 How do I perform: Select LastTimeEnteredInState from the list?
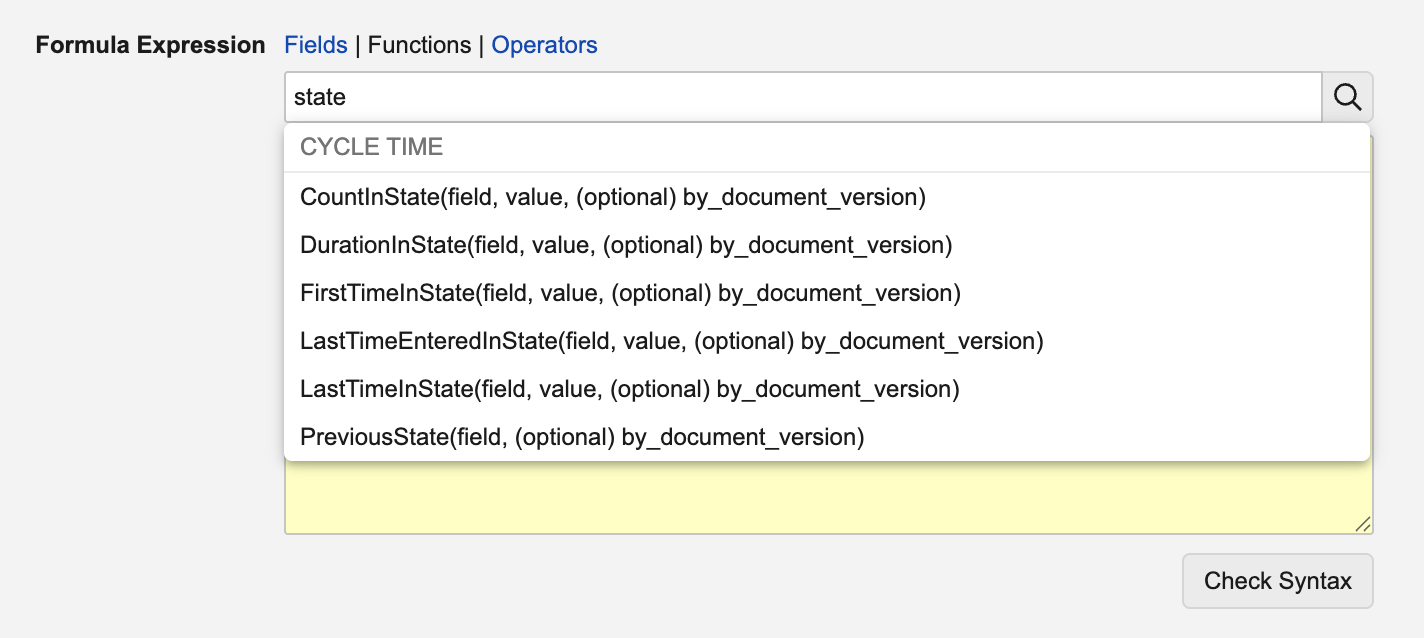pos(671,341)
